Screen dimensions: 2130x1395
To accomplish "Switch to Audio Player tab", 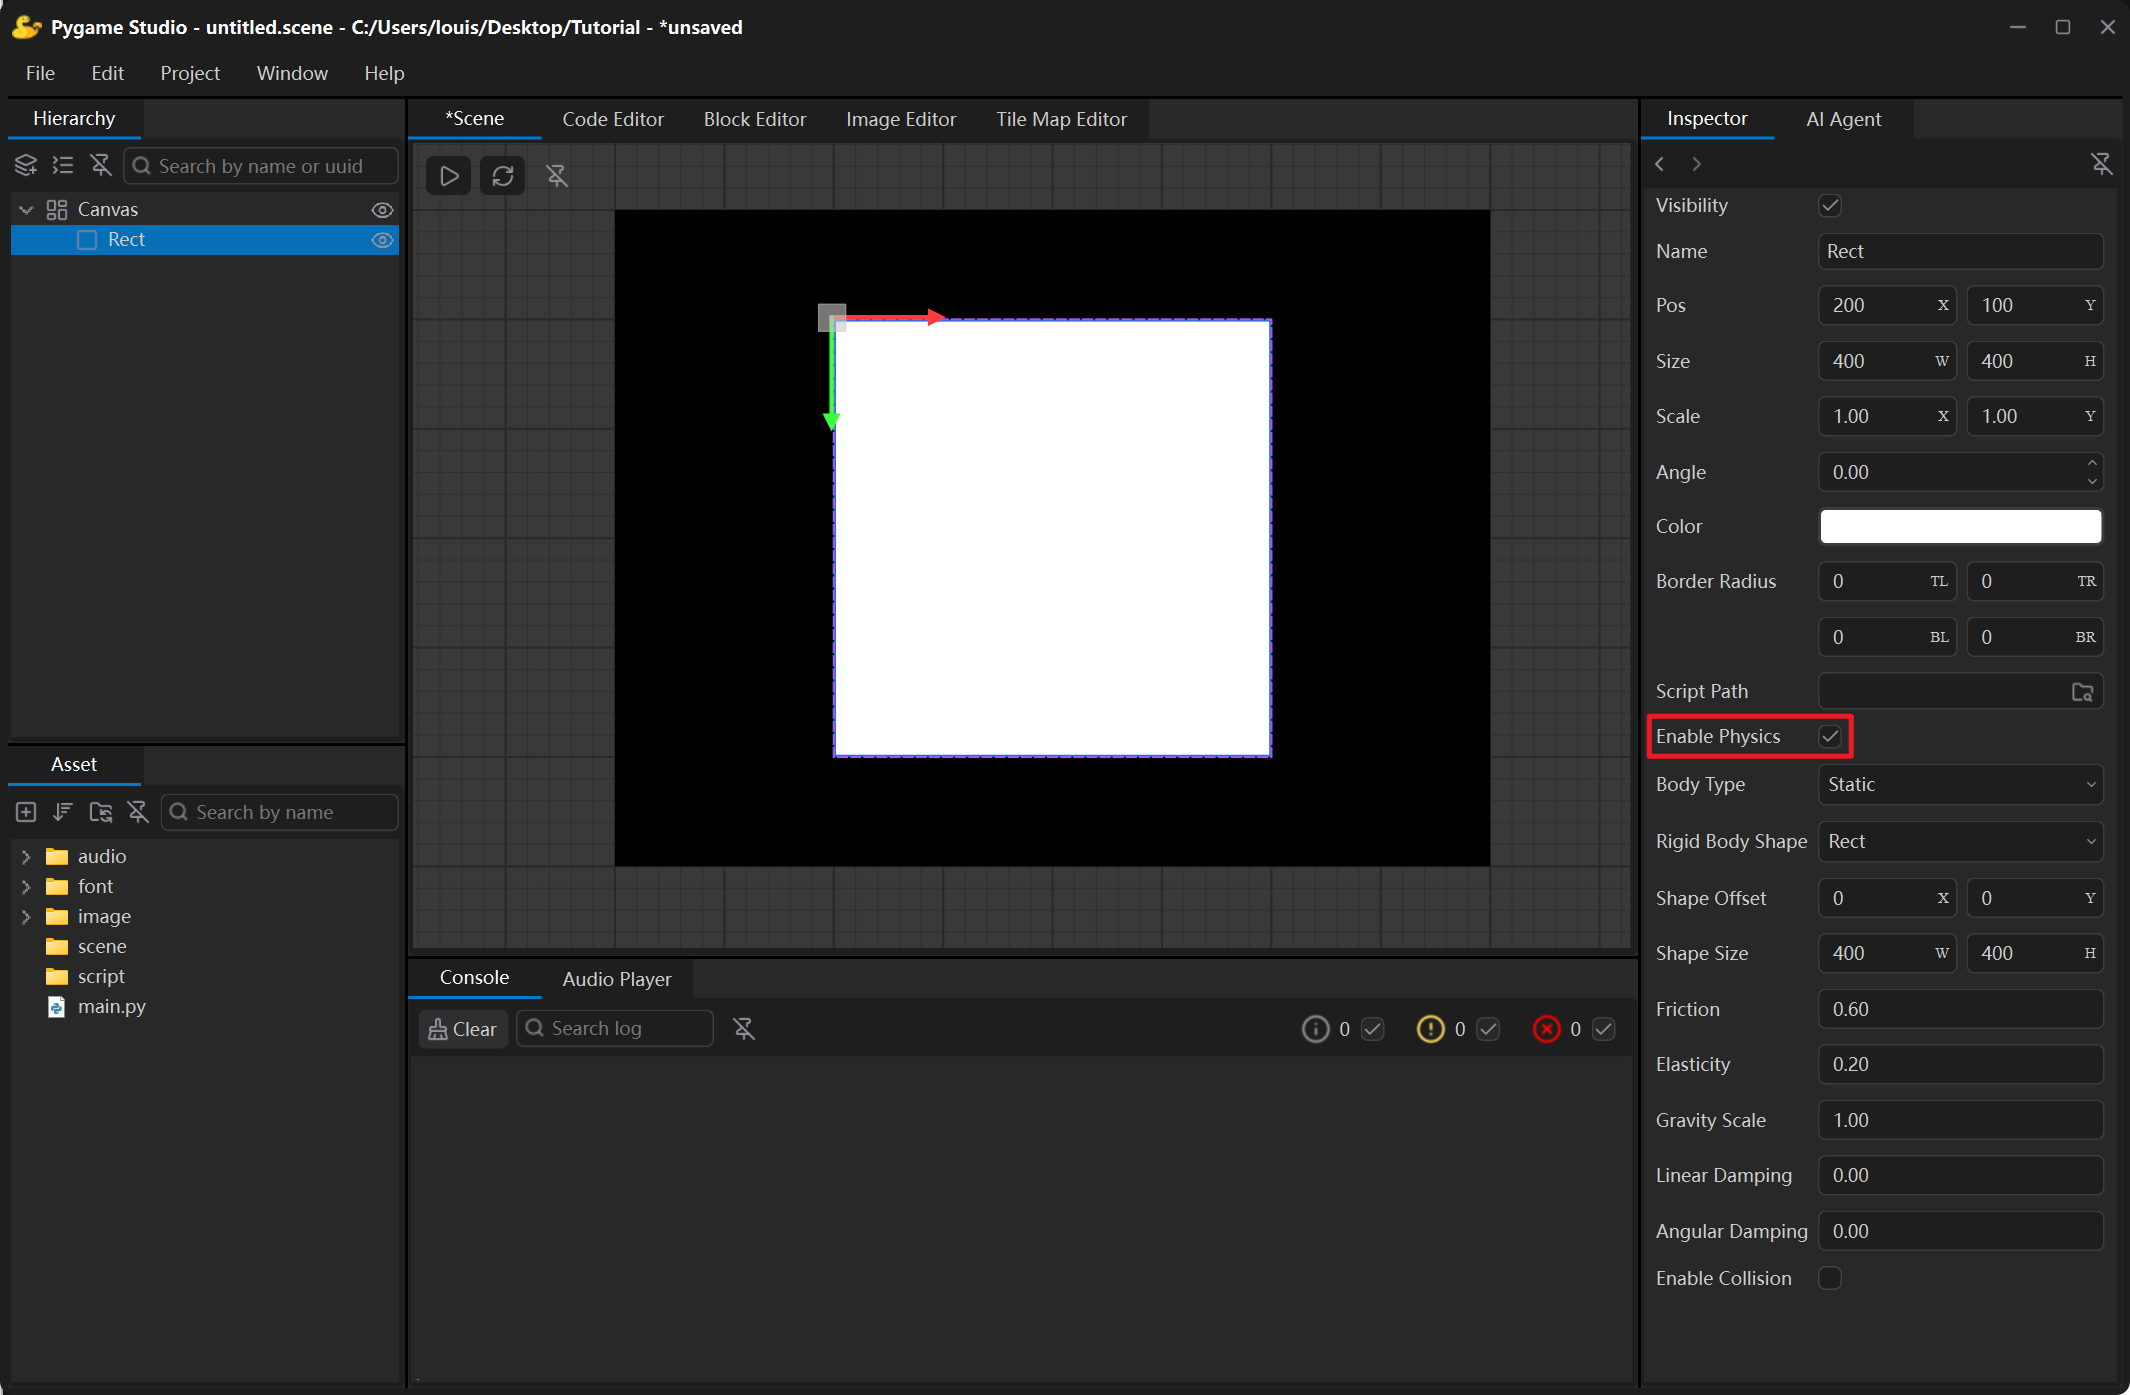I will (617, 979).
